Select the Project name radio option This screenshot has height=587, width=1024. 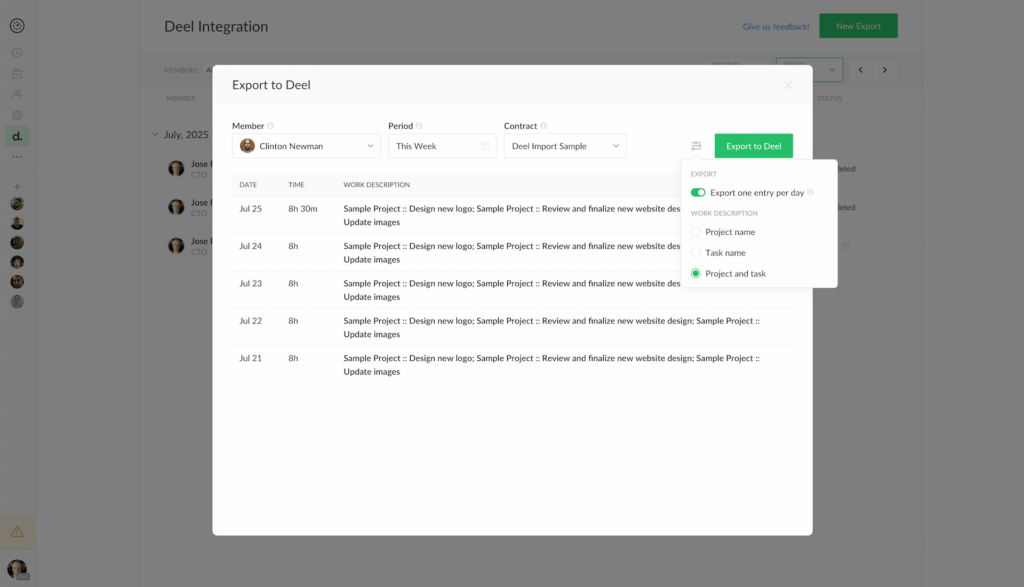click(696, 232)
